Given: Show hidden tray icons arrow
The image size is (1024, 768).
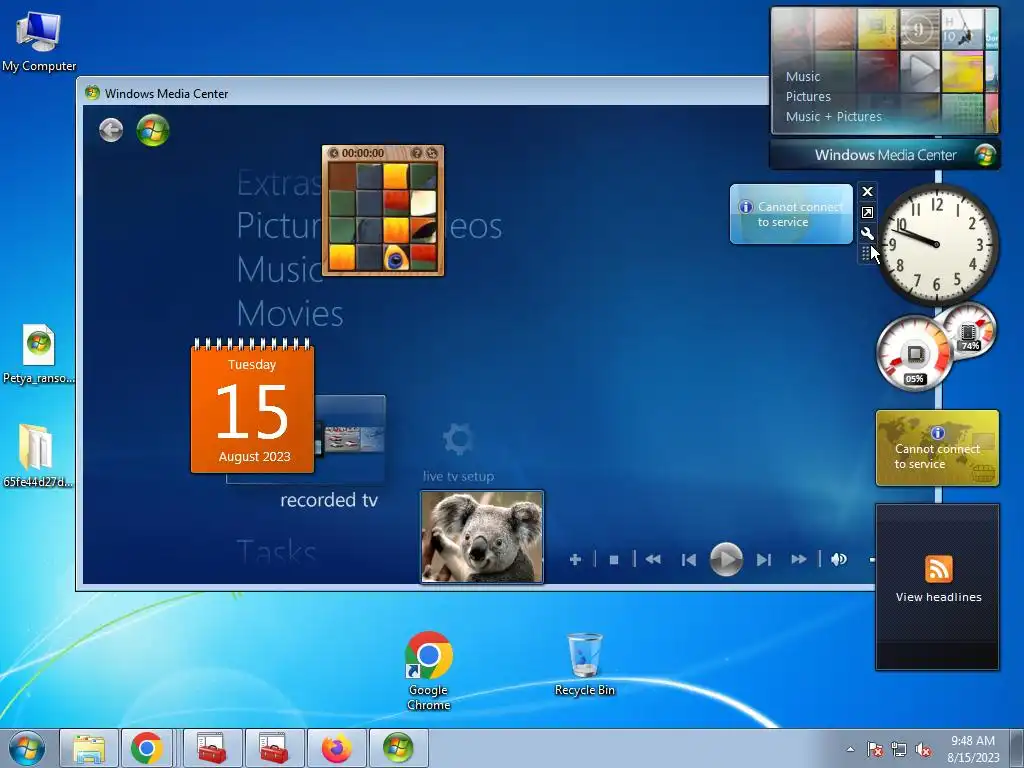Looking at the screenshot, I should [850, 749].
